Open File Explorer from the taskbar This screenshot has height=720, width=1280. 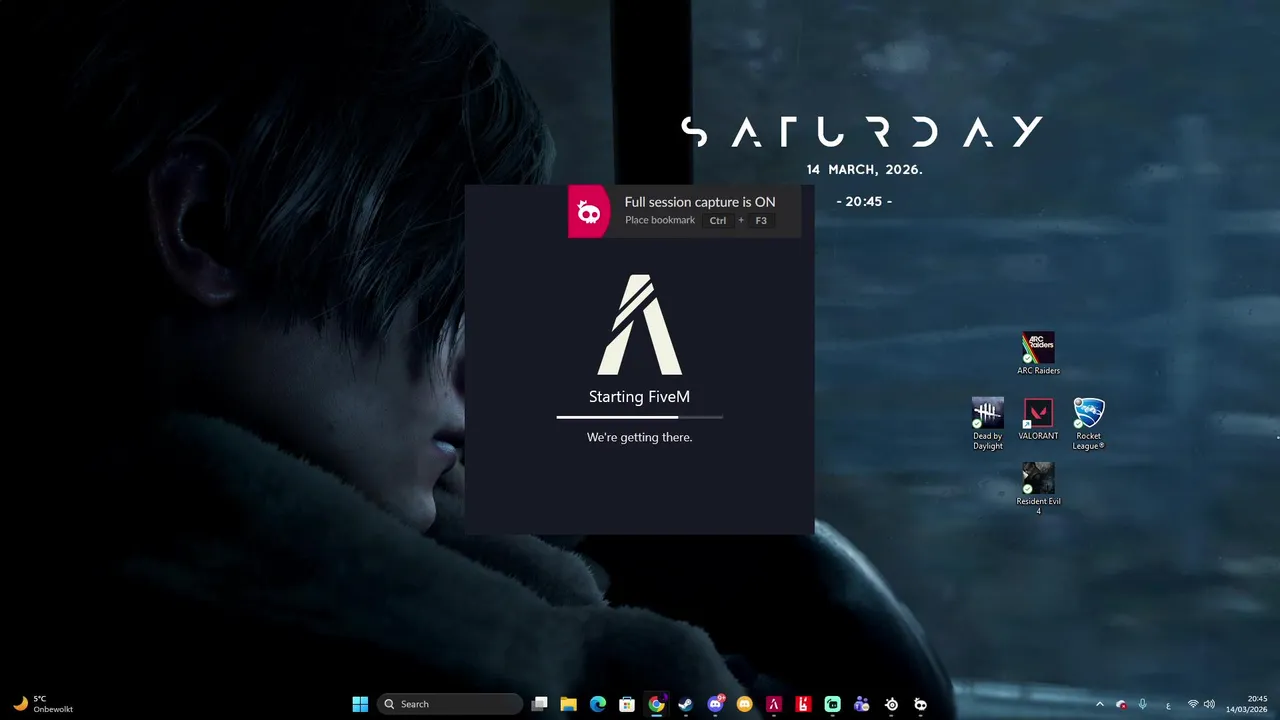pyautogui.click(x=568, y=704)
